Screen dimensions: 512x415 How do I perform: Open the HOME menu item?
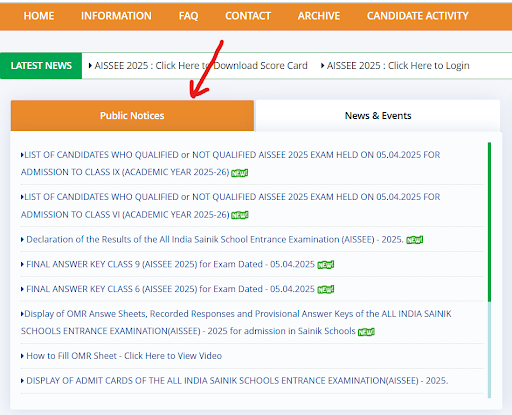coord(39,16)
